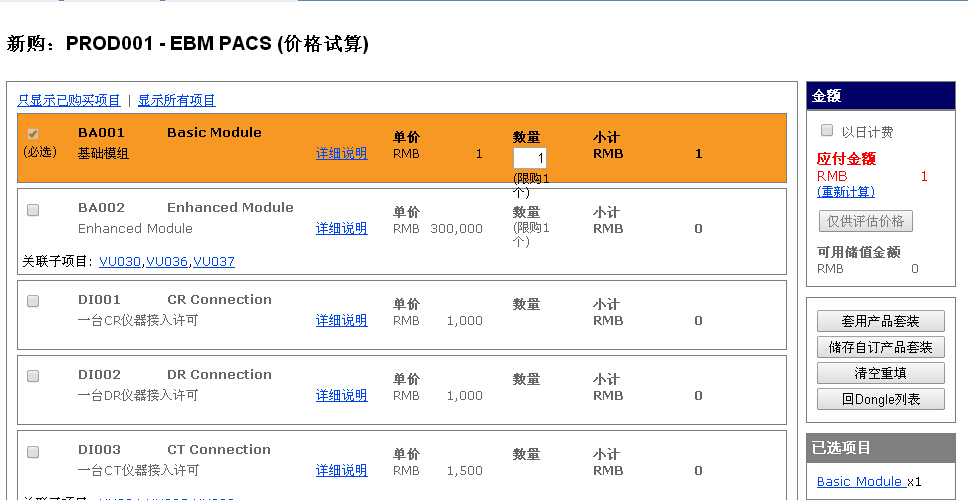This screenshot has height=500, width=968.
Task: Open 详细说明 for CR Connection
Action: click(341, 320)
